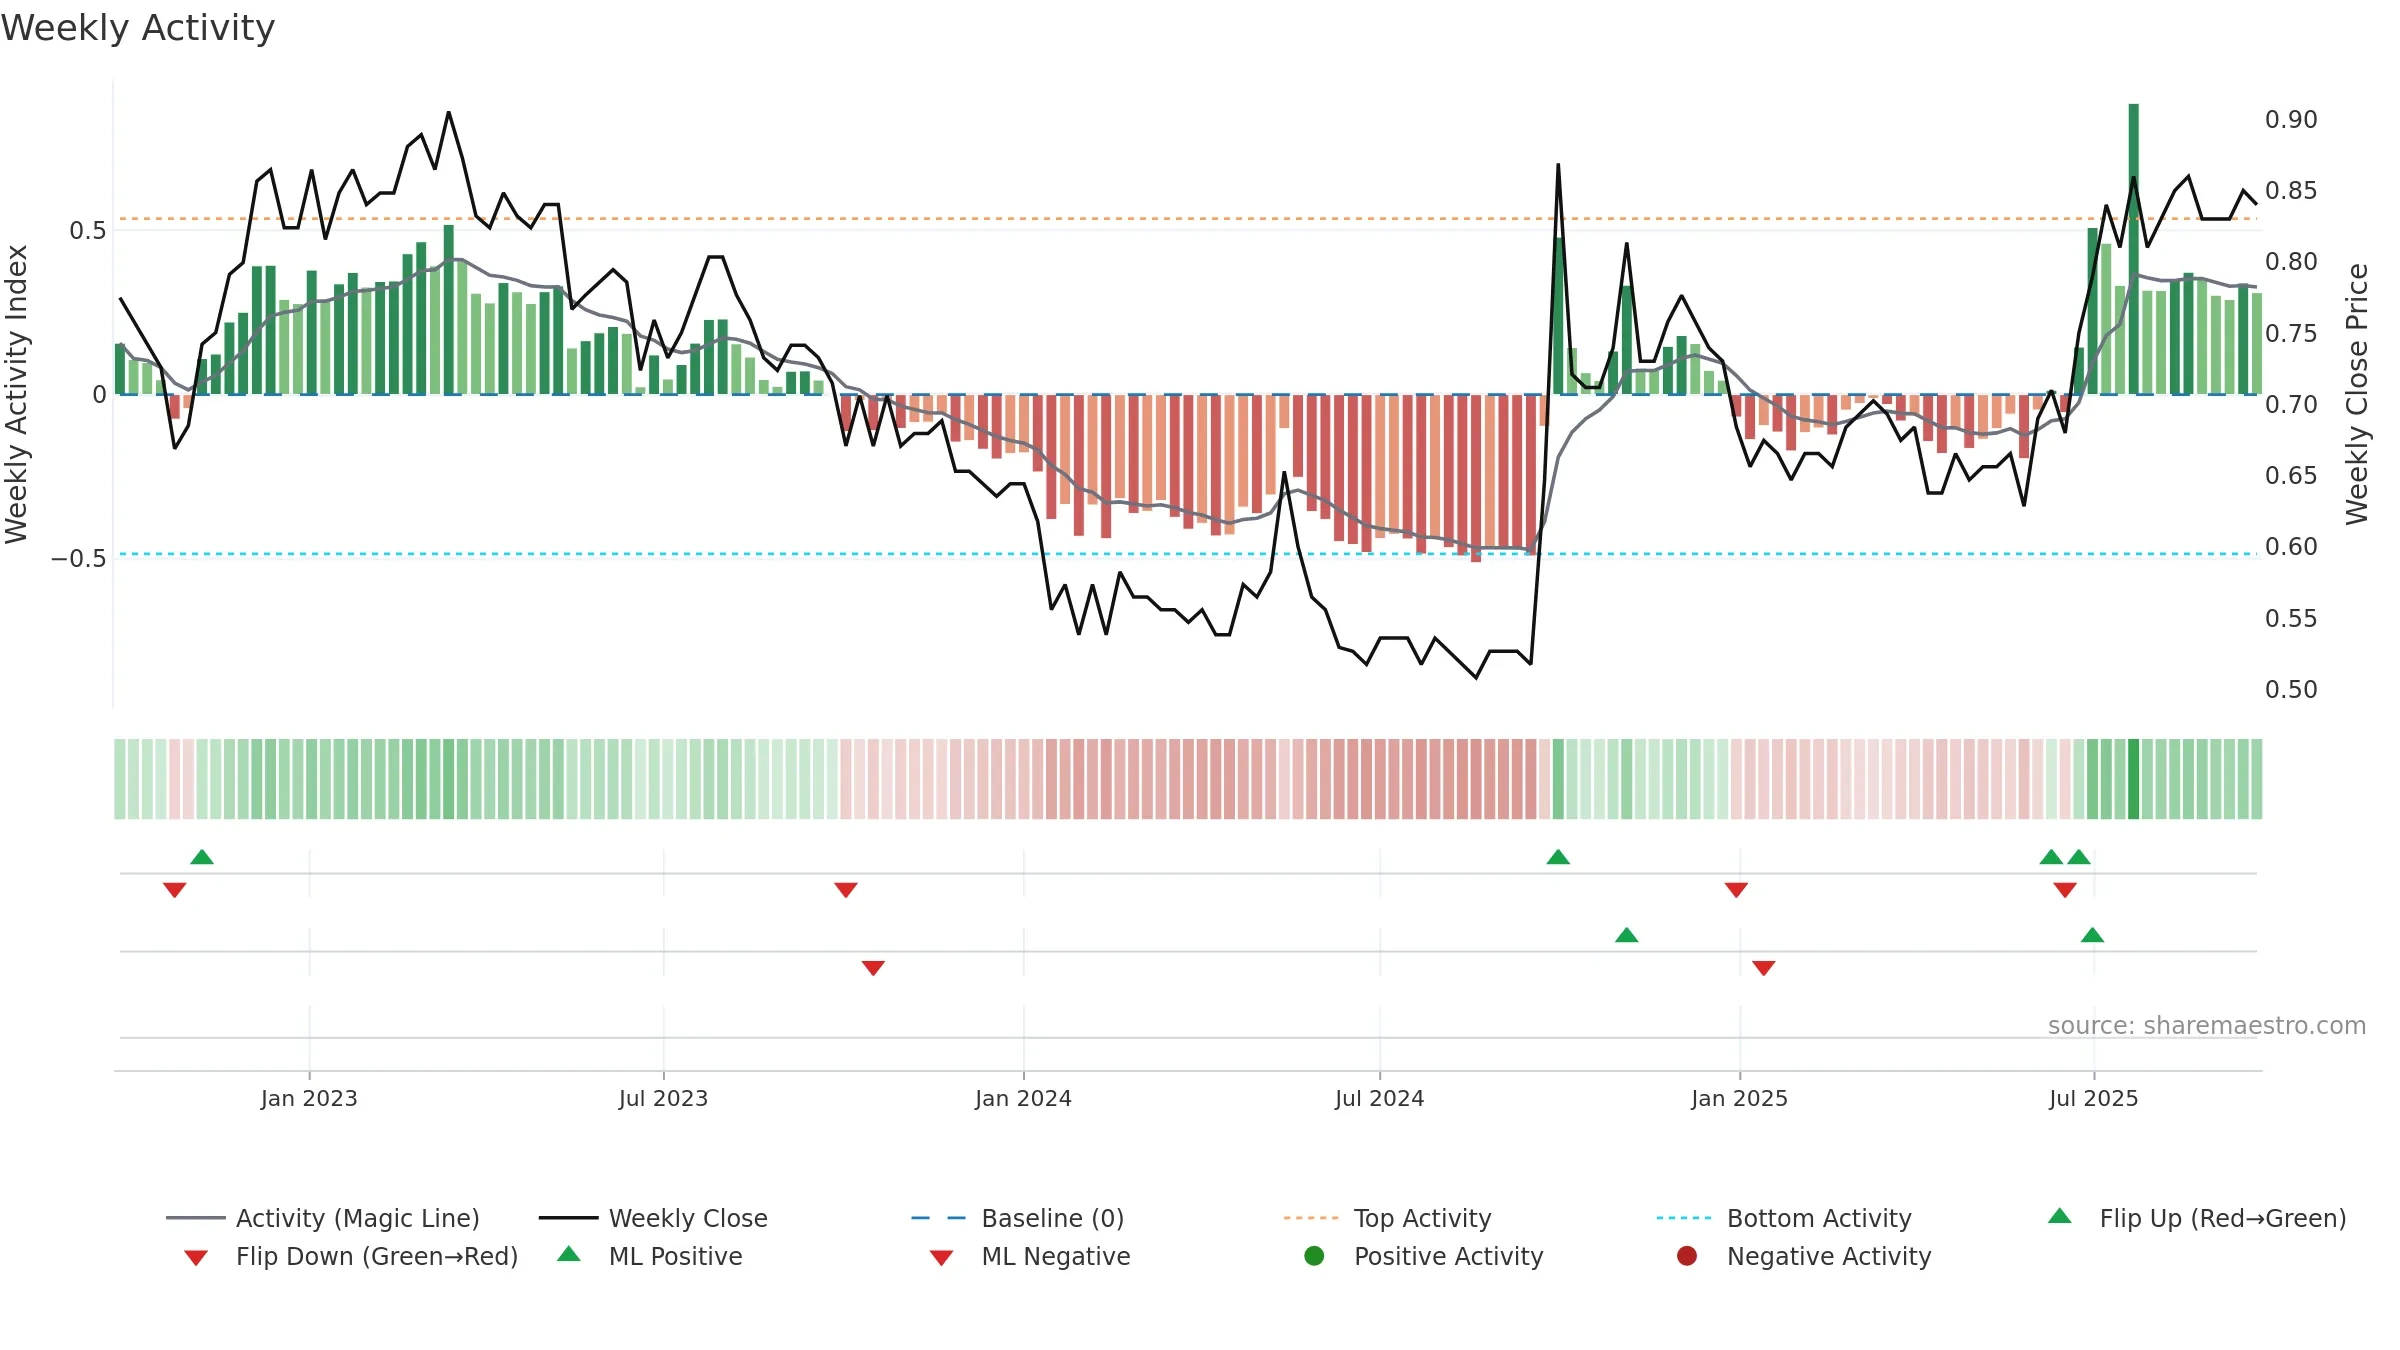
Task: Click the Activity (Magic Line) legend entry
Action: [323, 1218]
